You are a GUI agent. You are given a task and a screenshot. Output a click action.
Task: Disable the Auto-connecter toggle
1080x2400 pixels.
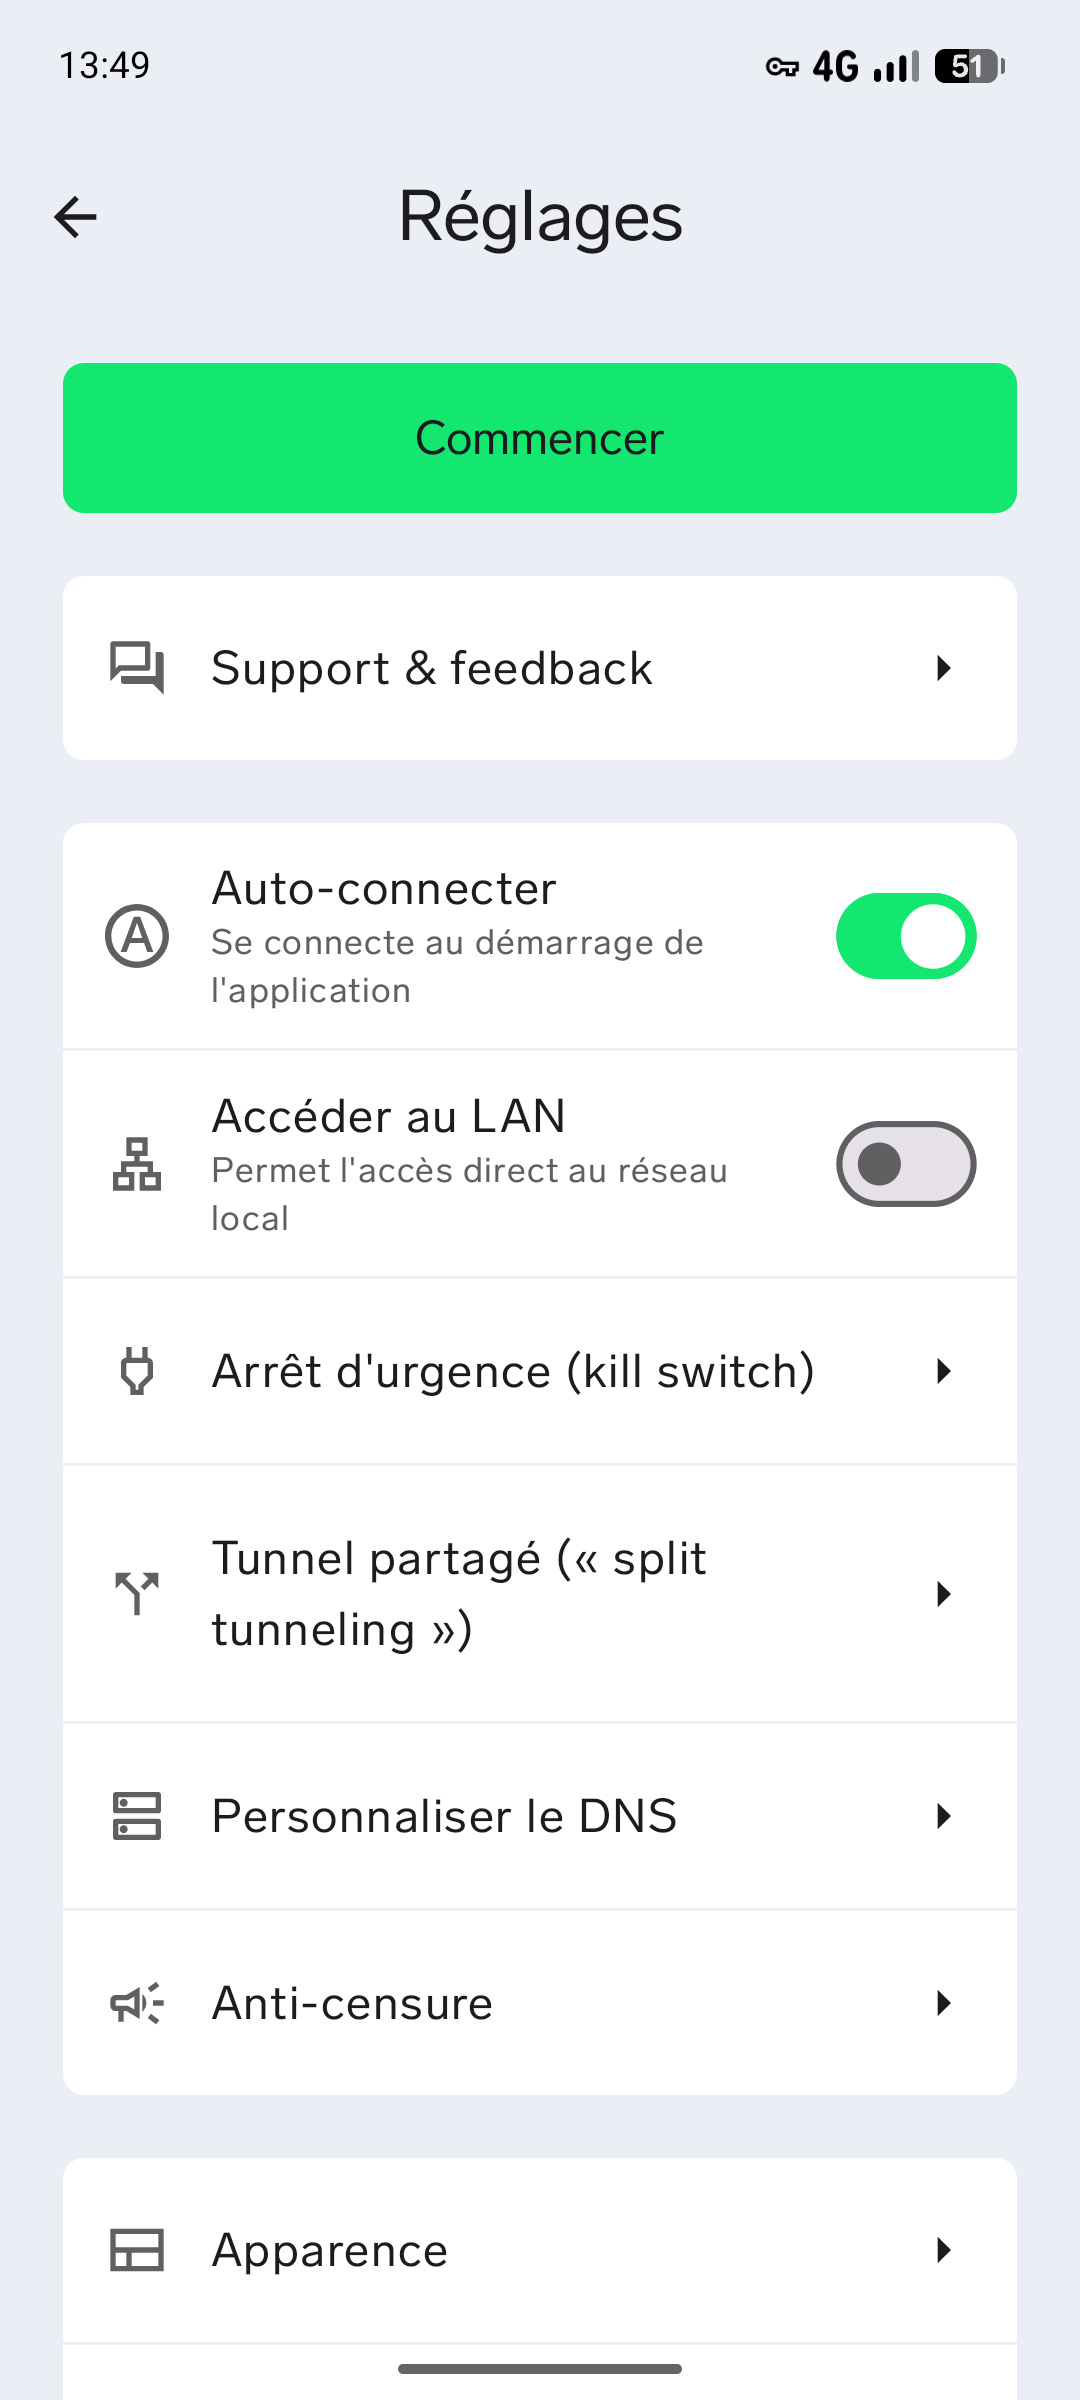(x=906, y=936)
